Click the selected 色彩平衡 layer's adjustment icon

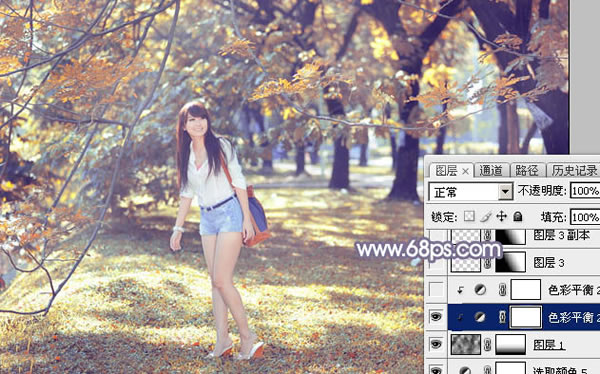click(x=479, y=317)
